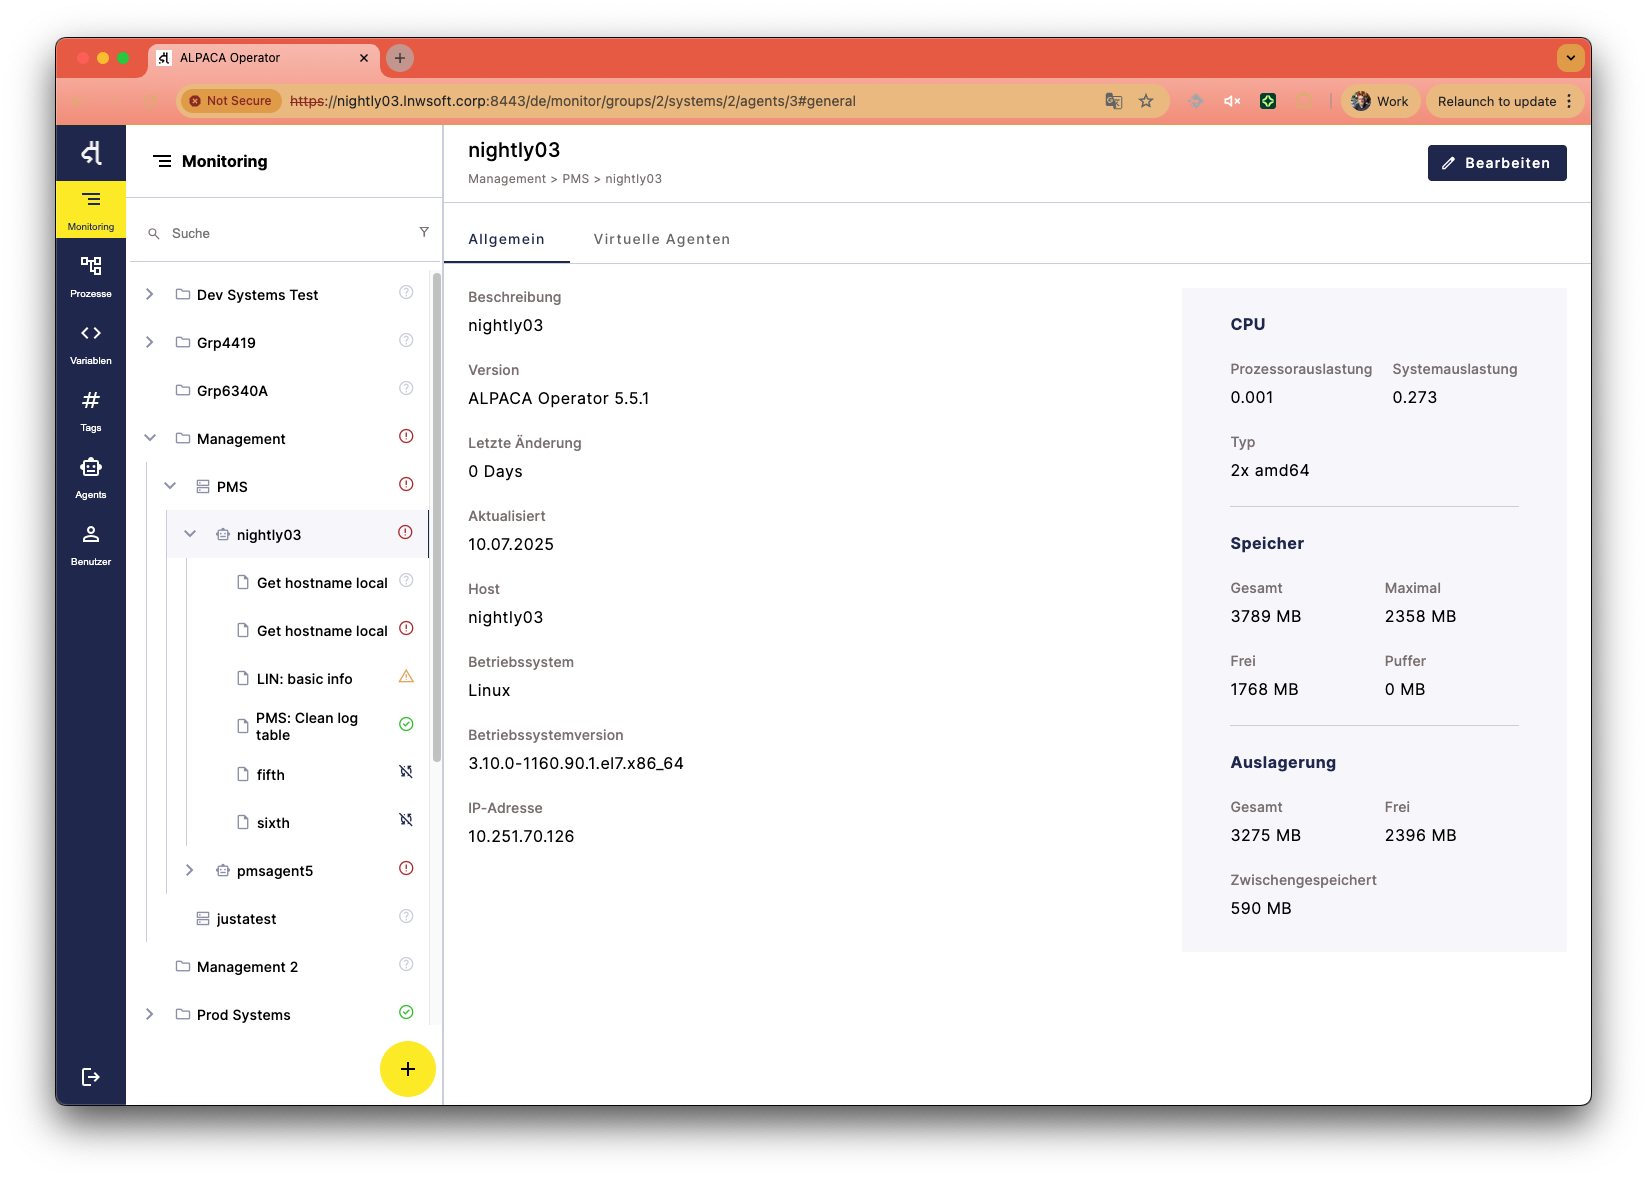Click the red error status icon of Management

tap(406, 436)
